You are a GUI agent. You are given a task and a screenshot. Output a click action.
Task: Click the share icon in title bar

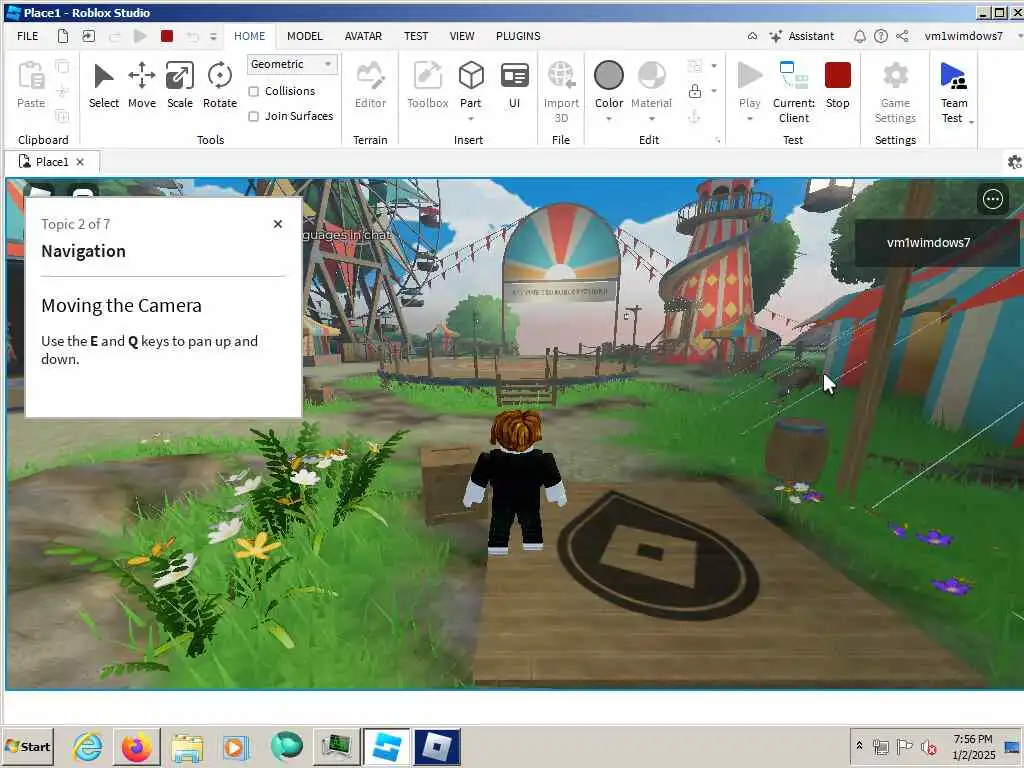tap(902, 37)
